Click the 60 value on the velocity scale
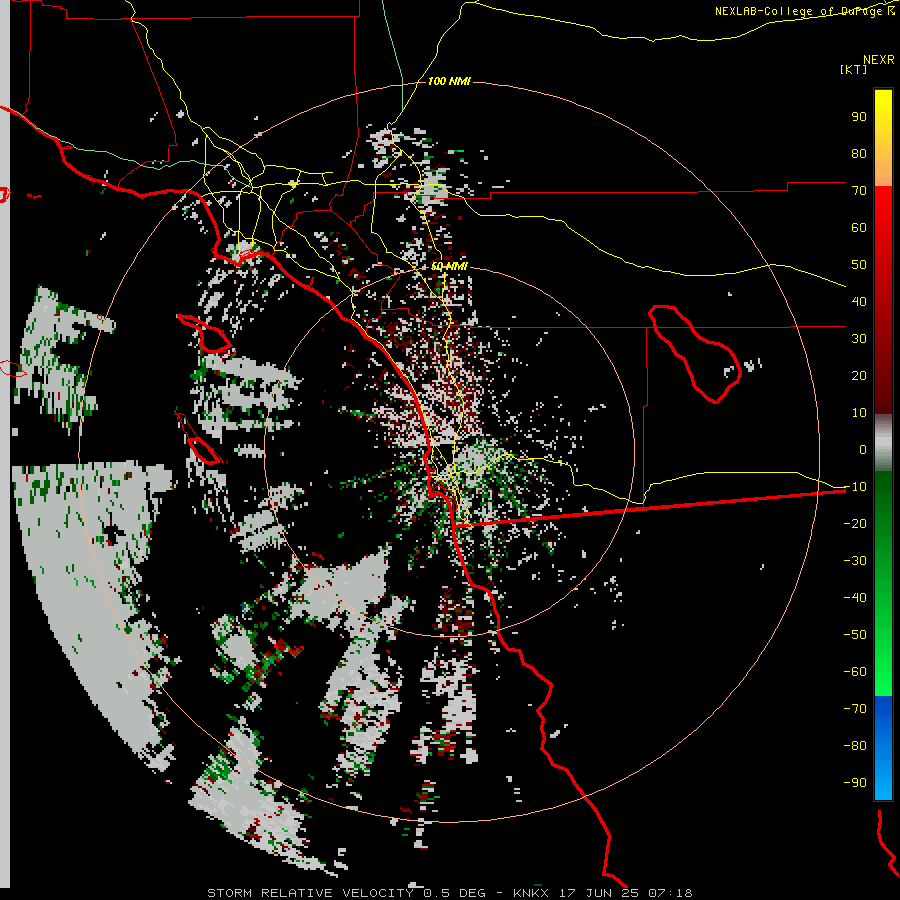This screenshot has height=900, width=900. (859, 228)
